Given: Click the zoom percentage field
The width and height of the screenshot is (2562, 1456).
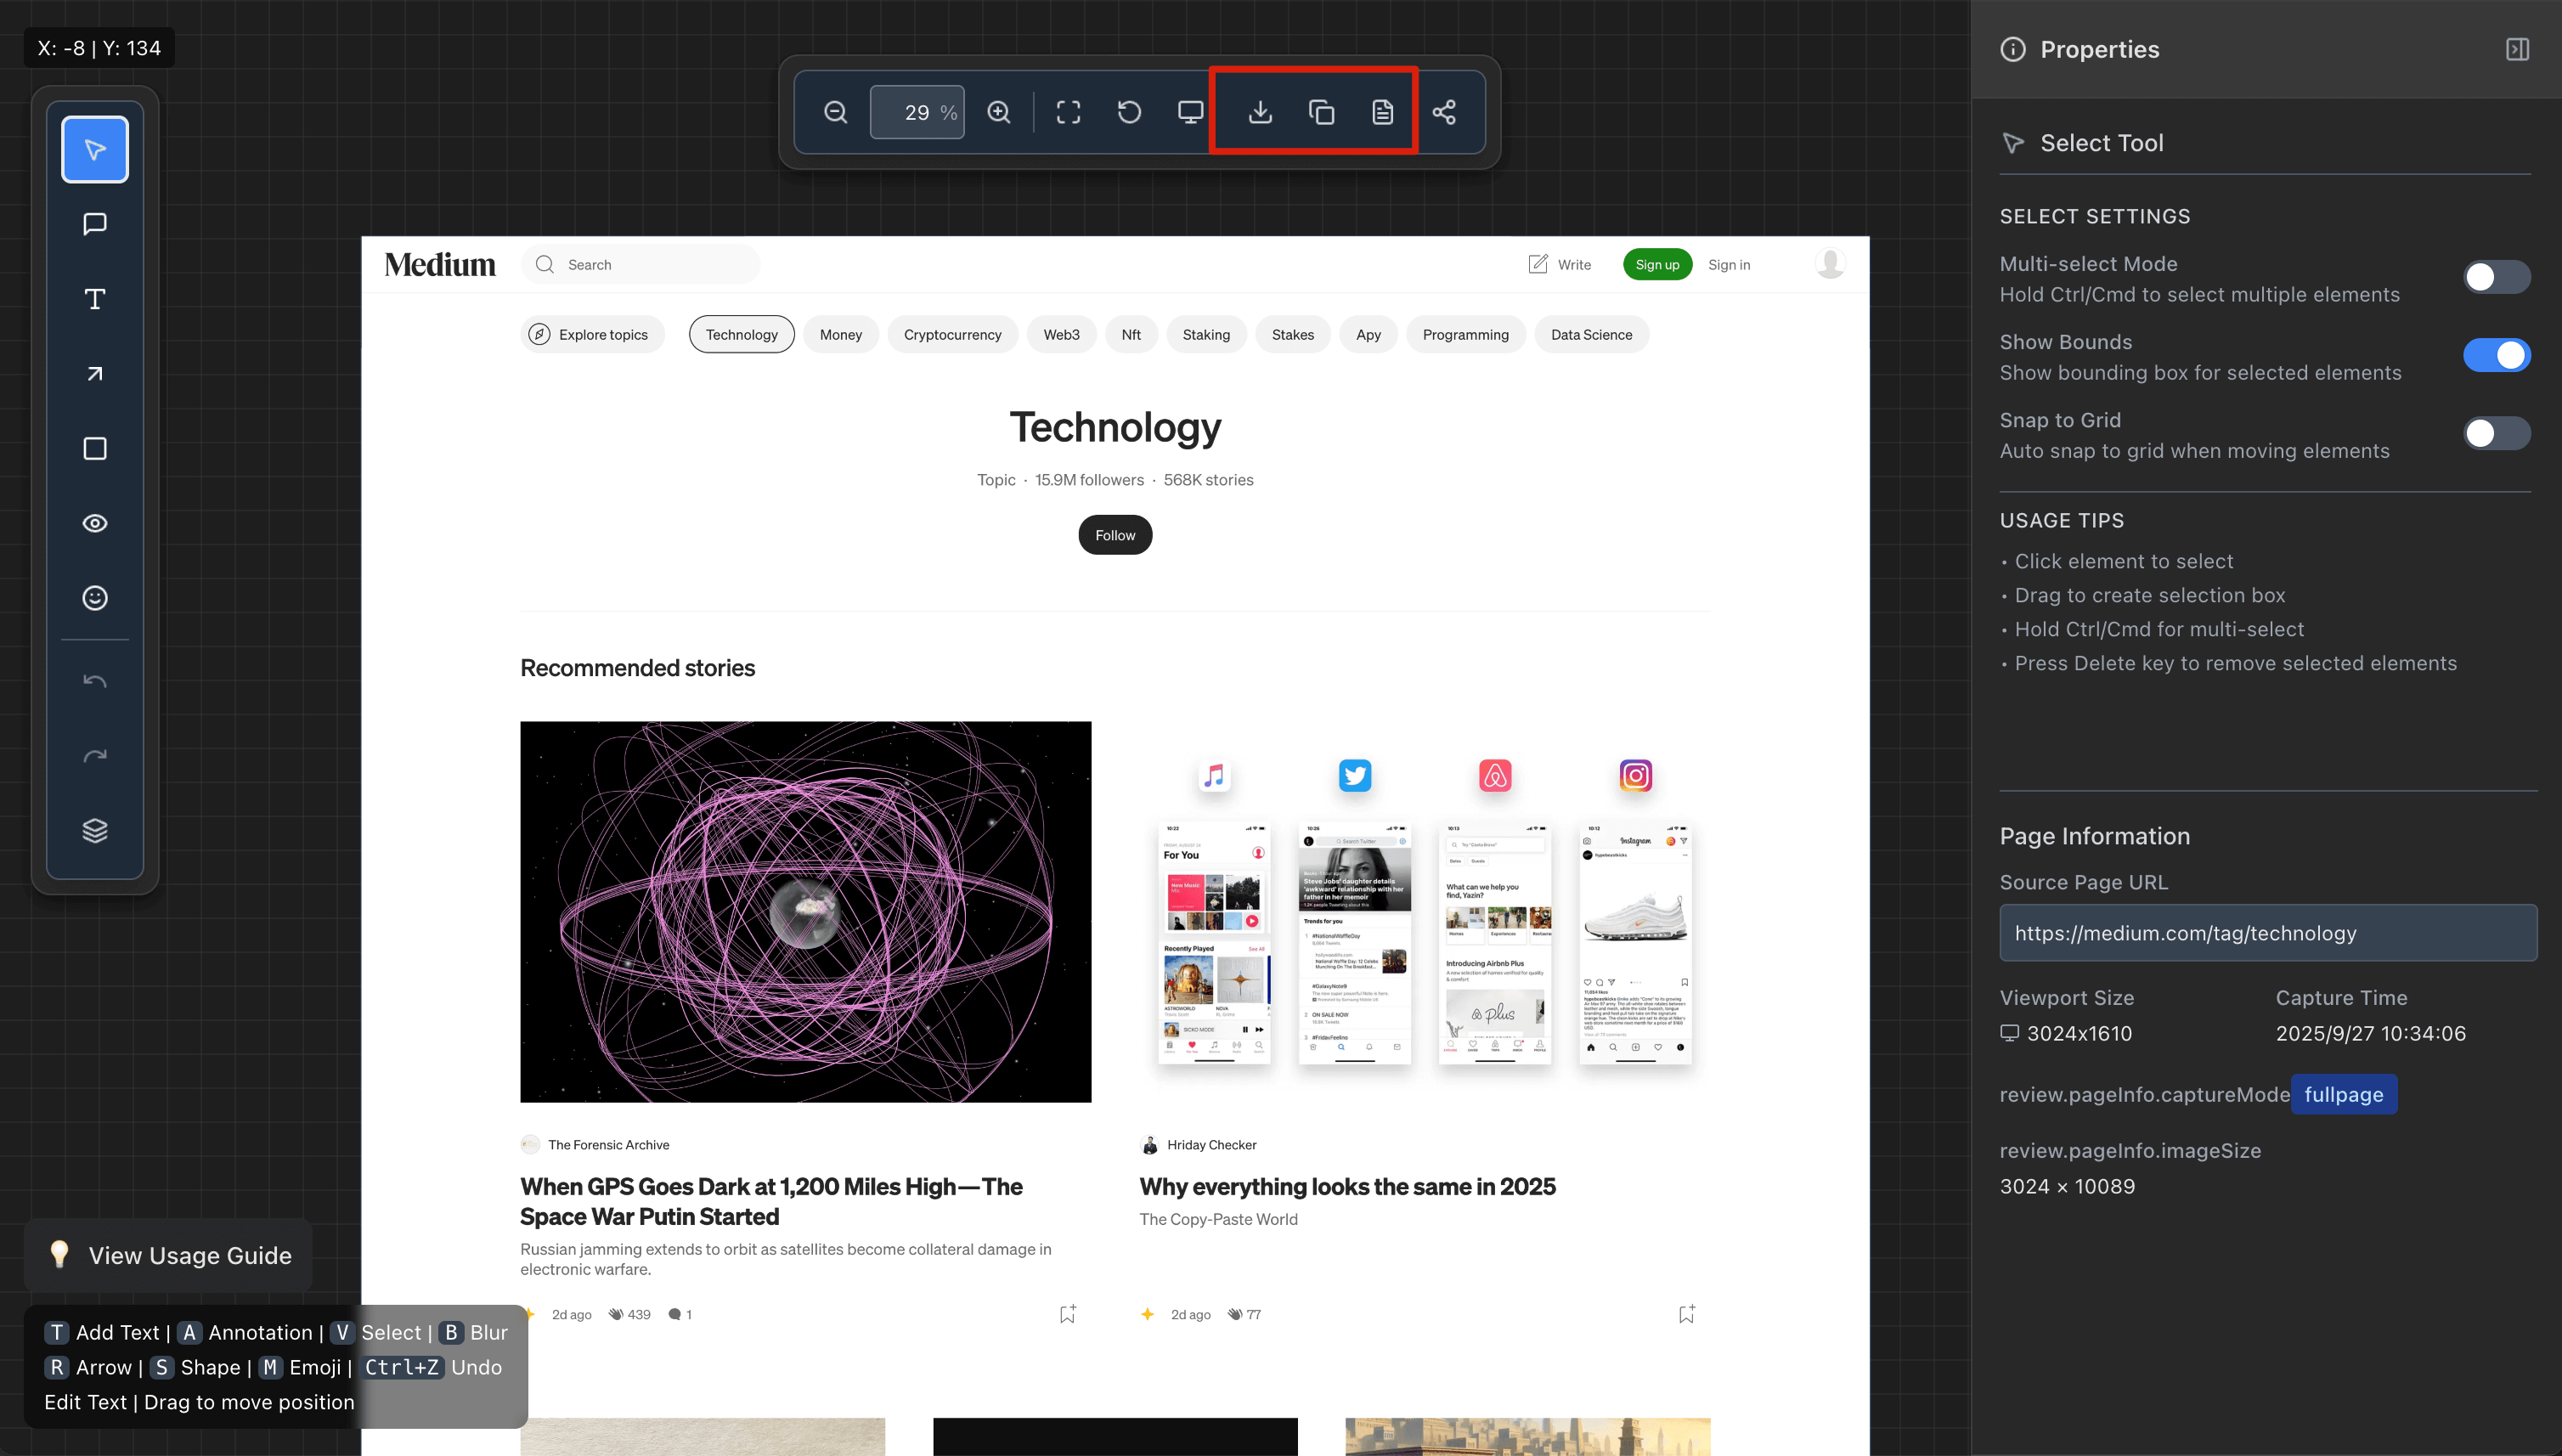Looking at the screenshot, I should pos(915,112).
